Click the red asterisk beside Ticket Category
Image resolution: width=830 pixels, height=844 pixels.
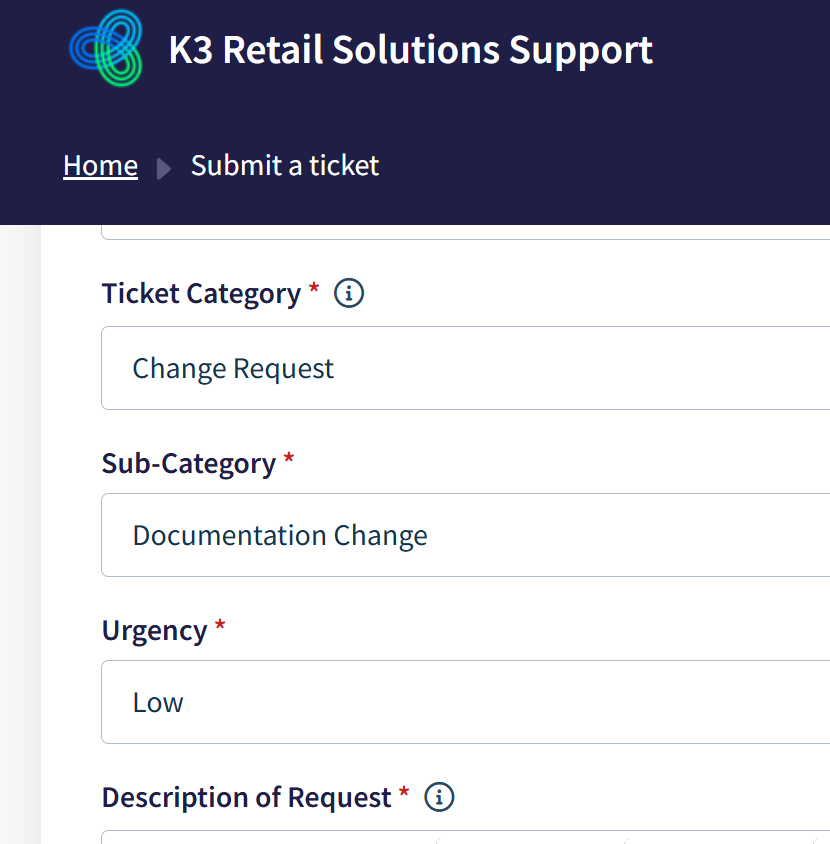coord(314,290)
